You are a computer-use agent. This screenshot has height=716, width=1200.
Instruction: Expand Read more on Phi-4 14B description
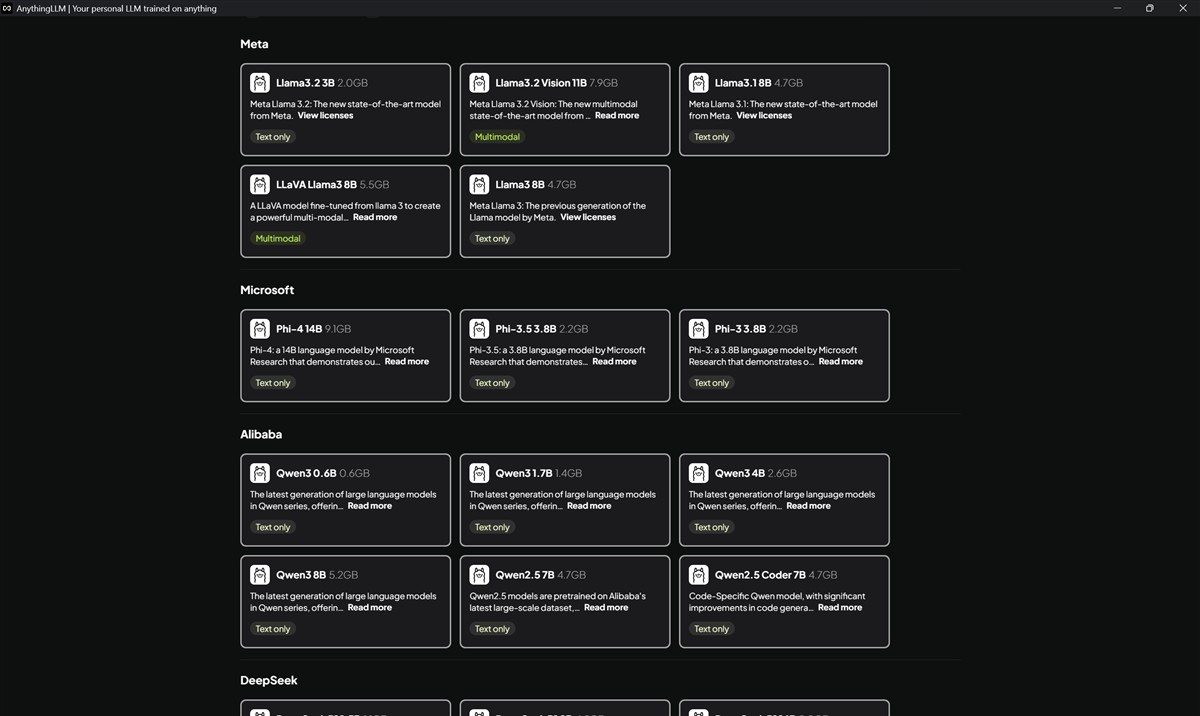coord(406,362)
